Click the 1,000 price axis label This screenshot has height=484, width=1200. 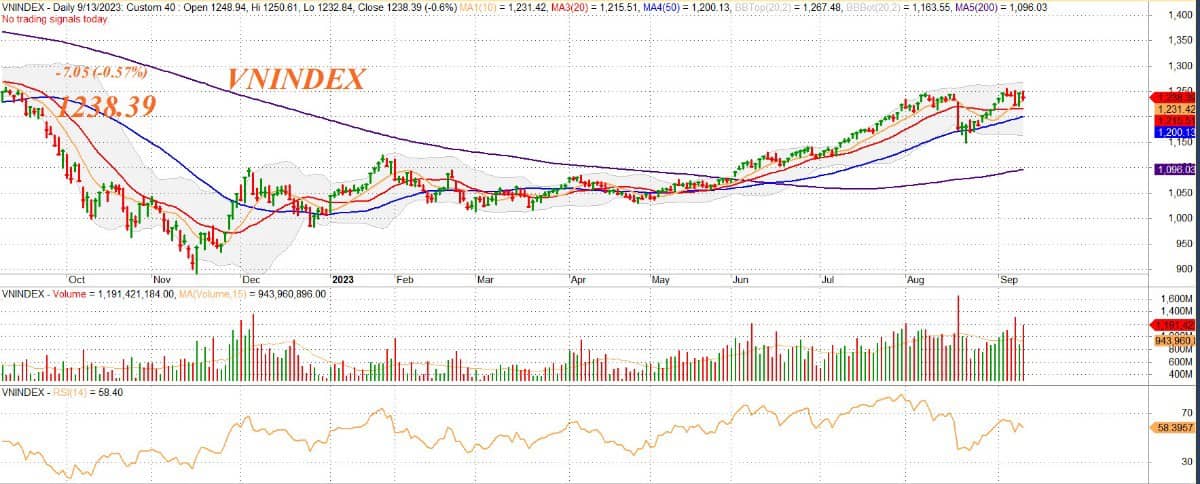click(x=1179, y=219)
